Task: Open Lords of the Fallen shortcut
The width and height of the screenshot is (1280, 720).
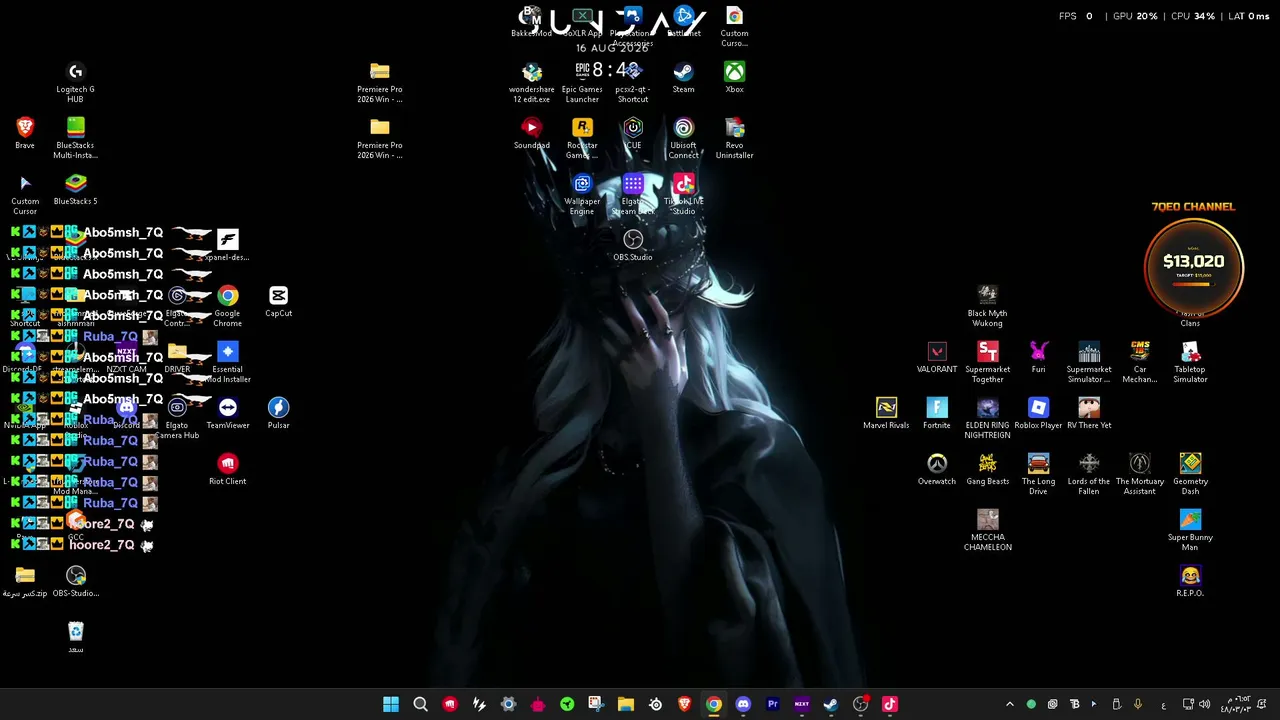Action: point(1089,474)
